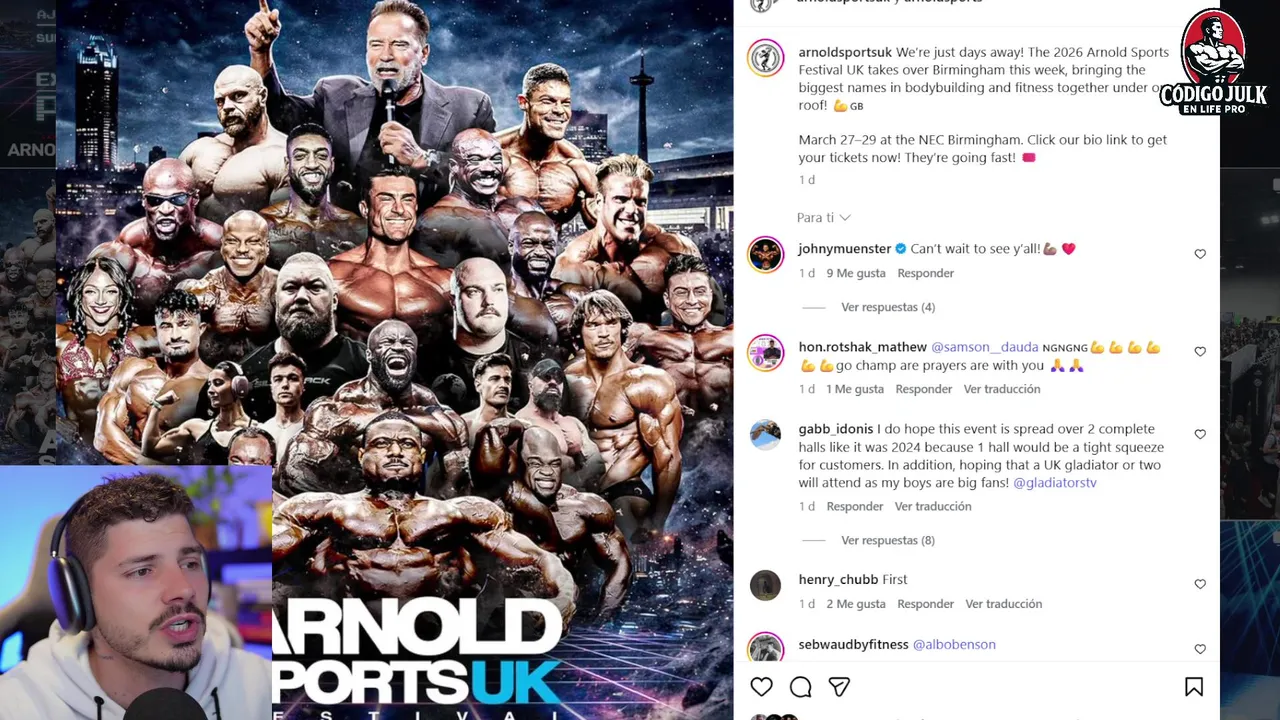Share post via paper plane icon
Viewport: 1280px width, 720px height.
[839, 687]
